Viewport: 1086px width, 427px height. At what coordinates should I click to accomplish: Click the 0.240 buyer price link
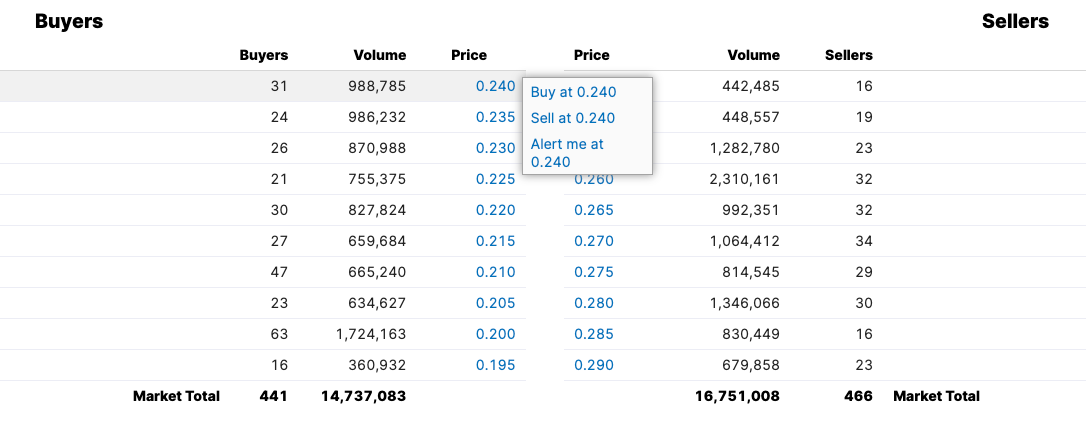(x=495, y=86)
